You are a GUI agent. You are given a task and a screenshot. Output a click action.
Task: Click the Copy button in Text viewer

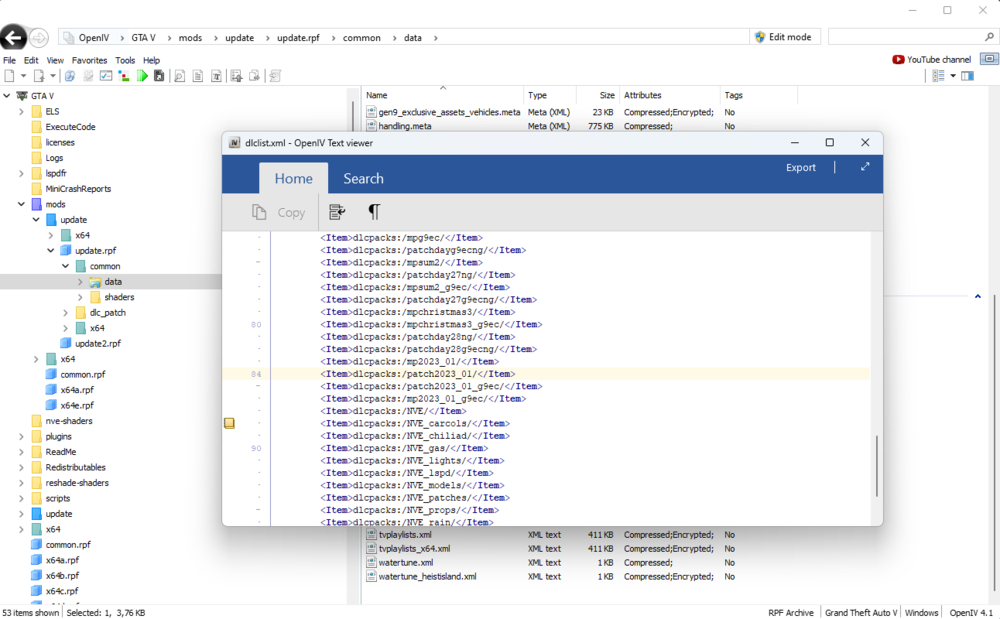(x=278, y=212)
